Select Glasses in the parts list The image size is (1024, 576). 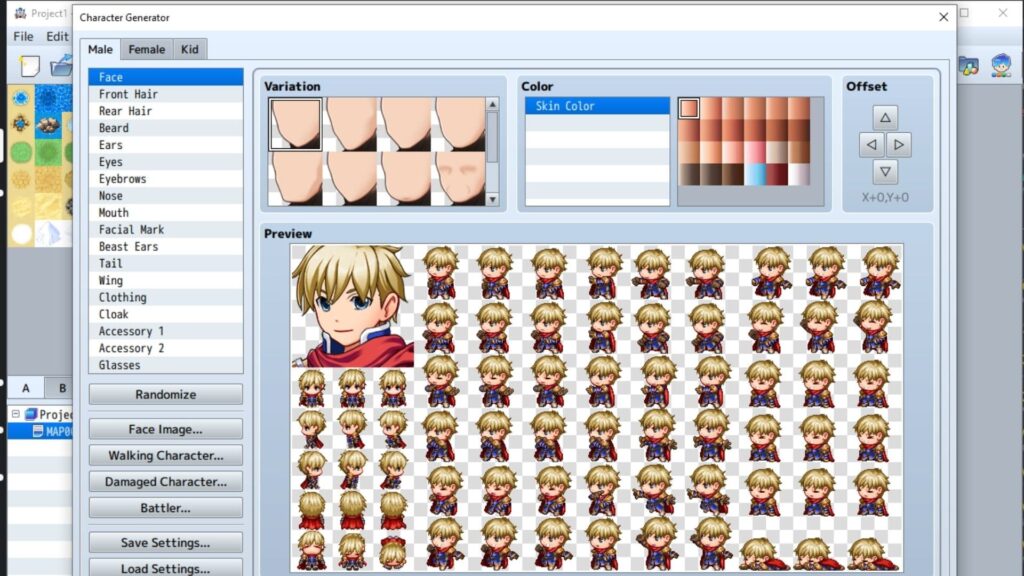point(166,365)
